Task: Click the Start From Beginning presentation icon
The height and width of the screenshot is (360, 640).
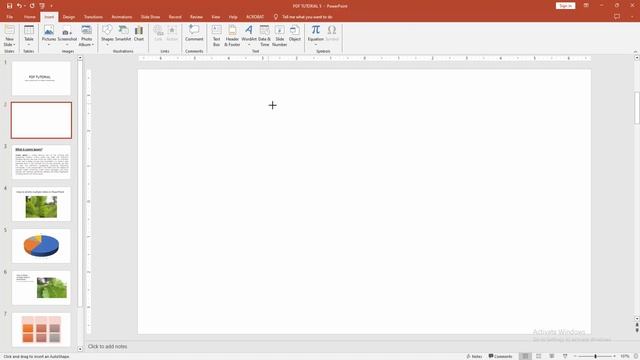Action: coord(42,6)
